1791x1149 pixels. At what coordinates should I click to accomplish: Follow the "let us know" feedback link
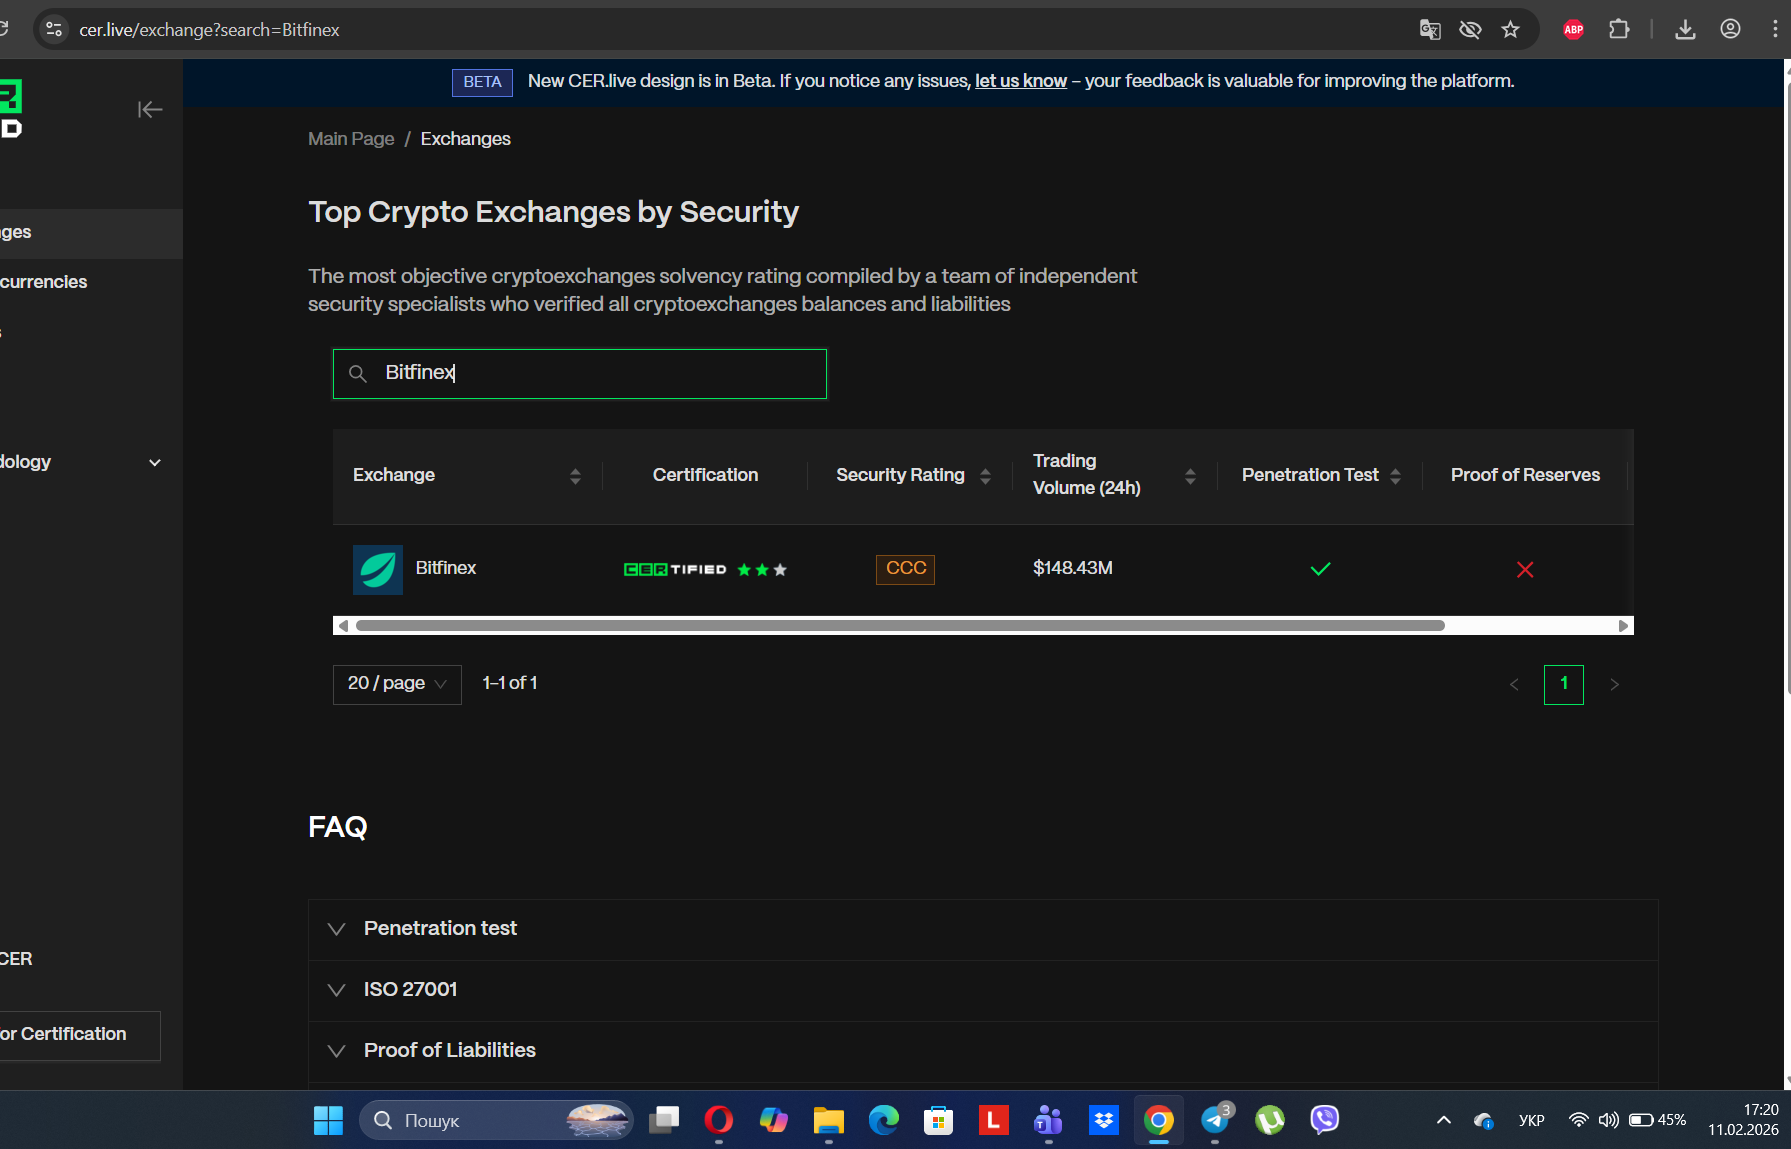pyautogui.click(x=1021, y=81)
